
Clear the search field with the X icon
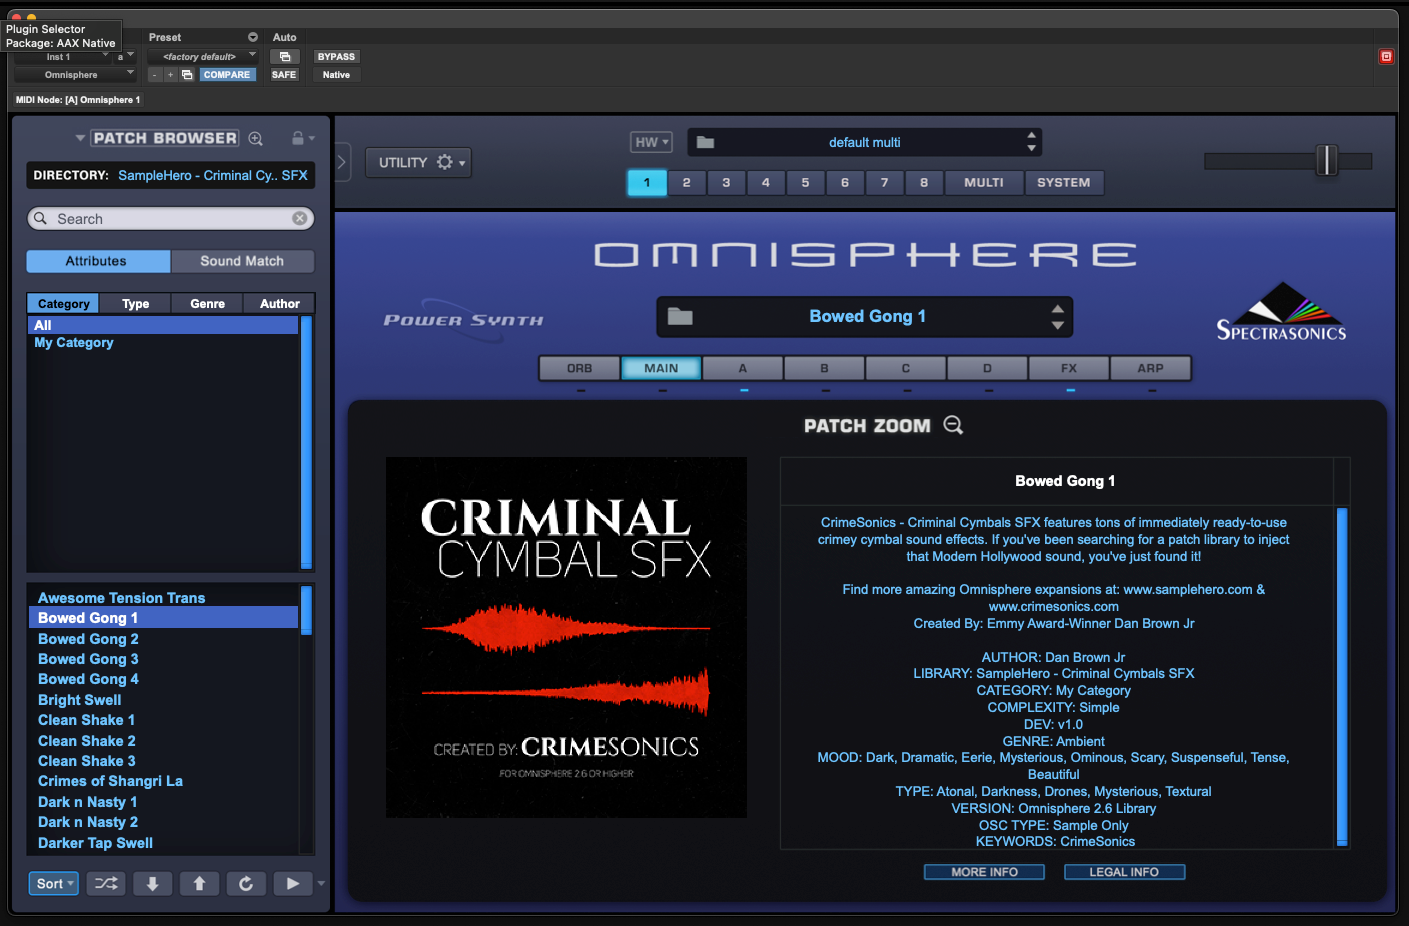[x=300, y=218]
